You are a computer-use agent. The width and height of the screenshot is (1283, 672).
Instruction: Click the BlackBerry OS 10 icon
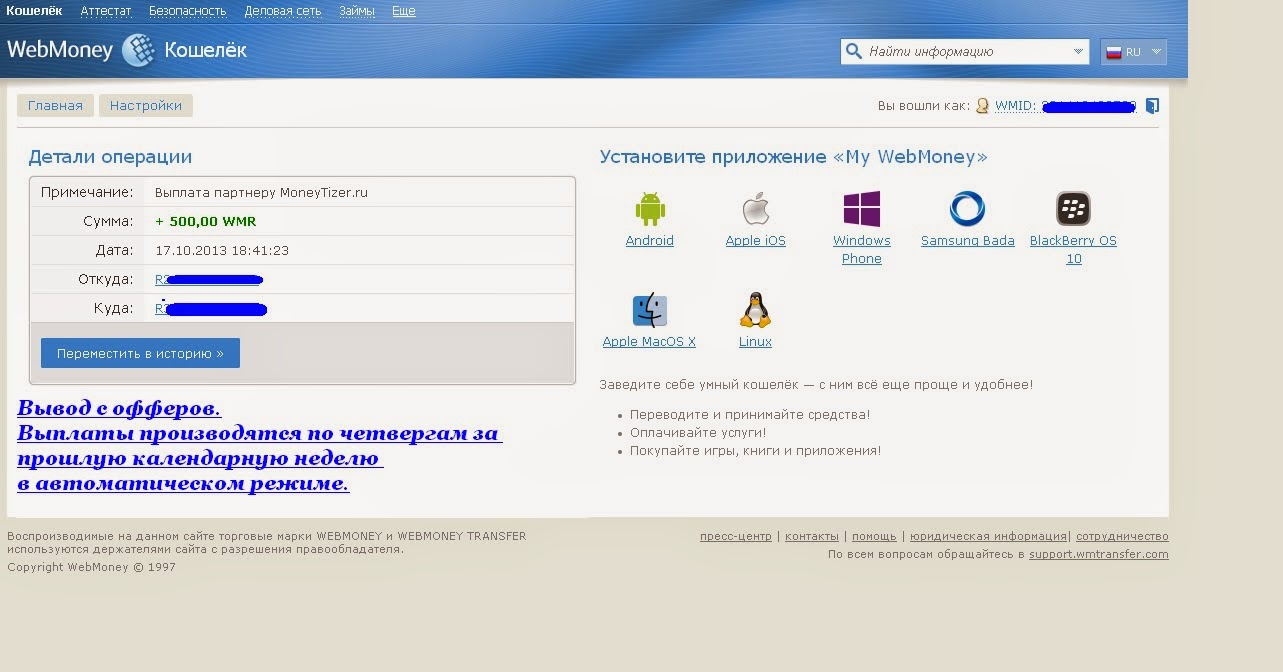[1073, 210]
